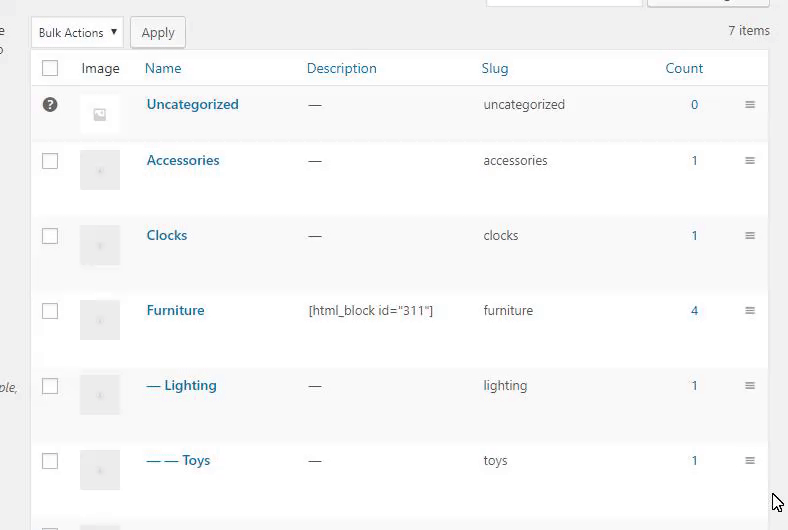Click the drag handle for Lighting row
Viewport: 788px width, 530px height.
pos(750,386)
